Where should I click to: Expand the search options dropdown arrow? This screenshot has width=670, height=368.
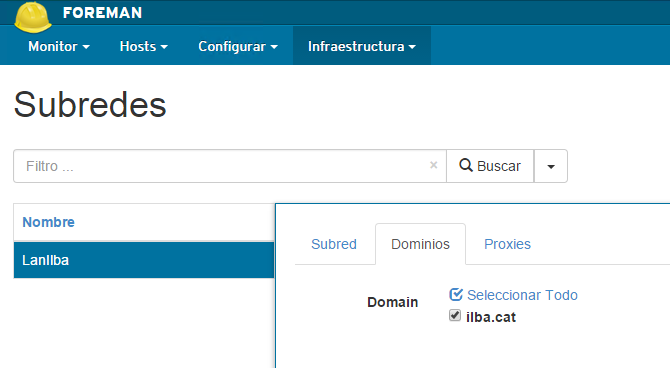551,166
